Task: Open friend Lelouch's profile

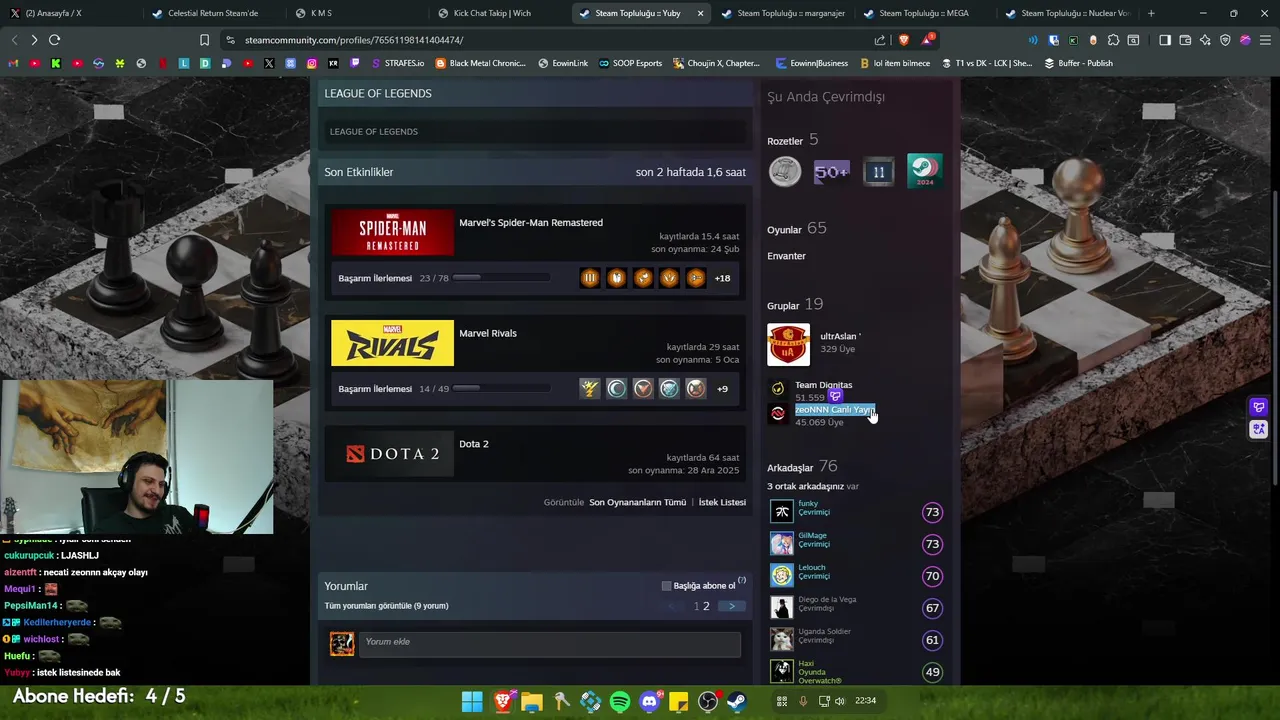Action: pos(812,568)
